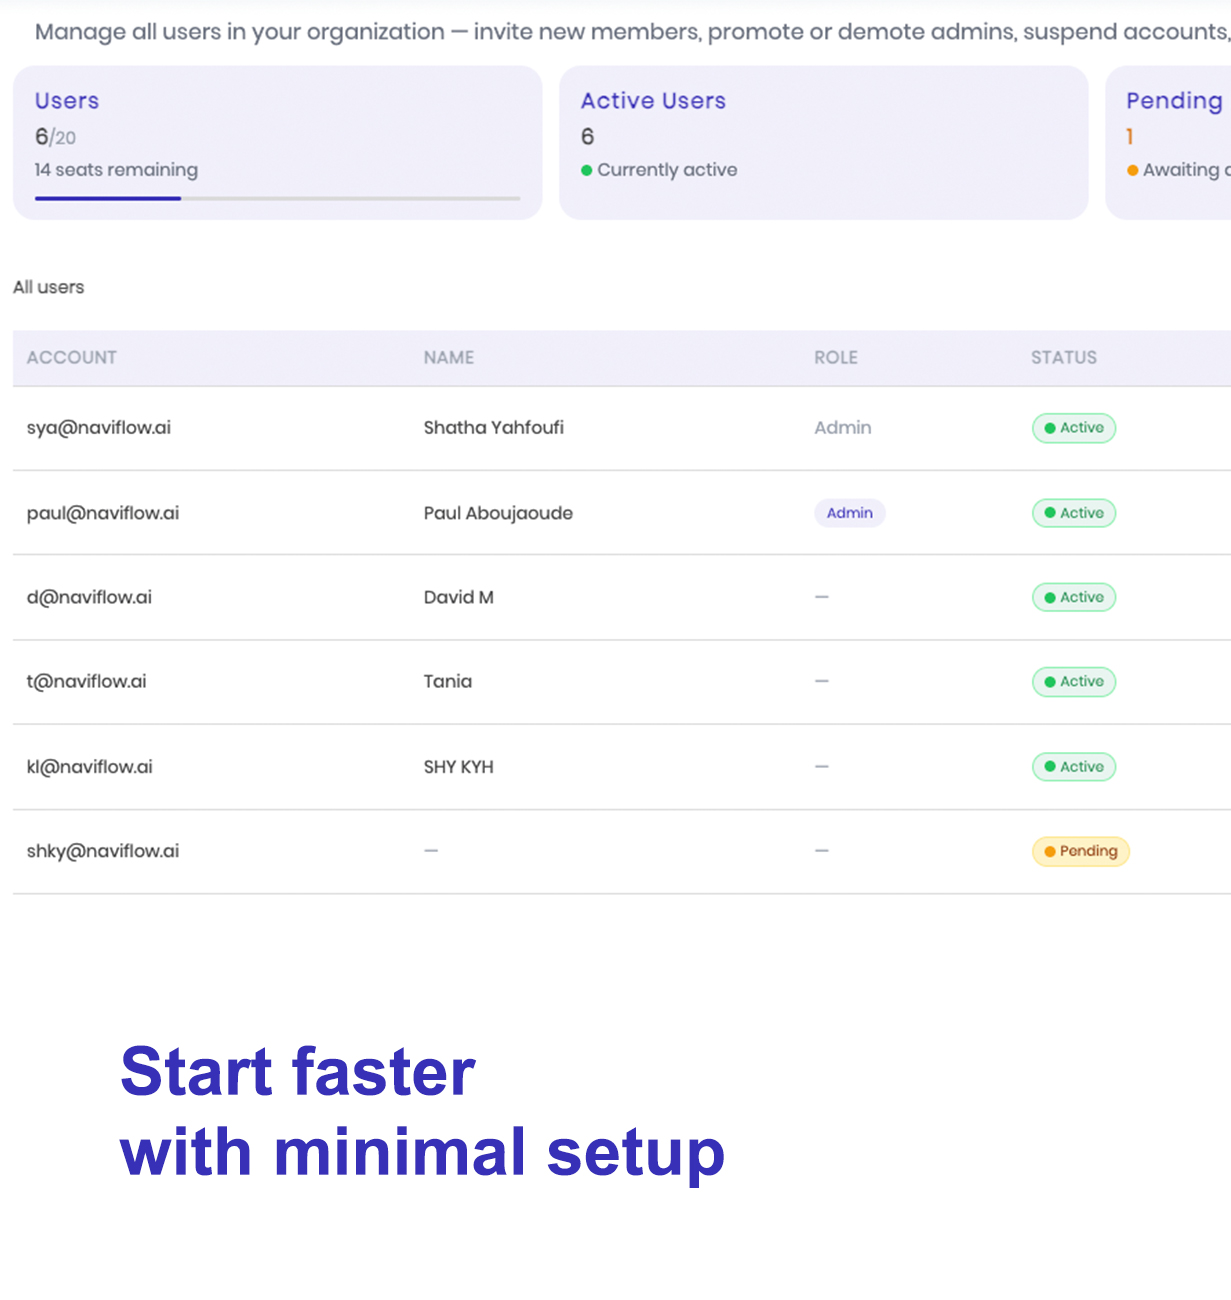
Task: Click the Active status badge for sya@naviflow.ai
Action: (x=1073, y=428)
